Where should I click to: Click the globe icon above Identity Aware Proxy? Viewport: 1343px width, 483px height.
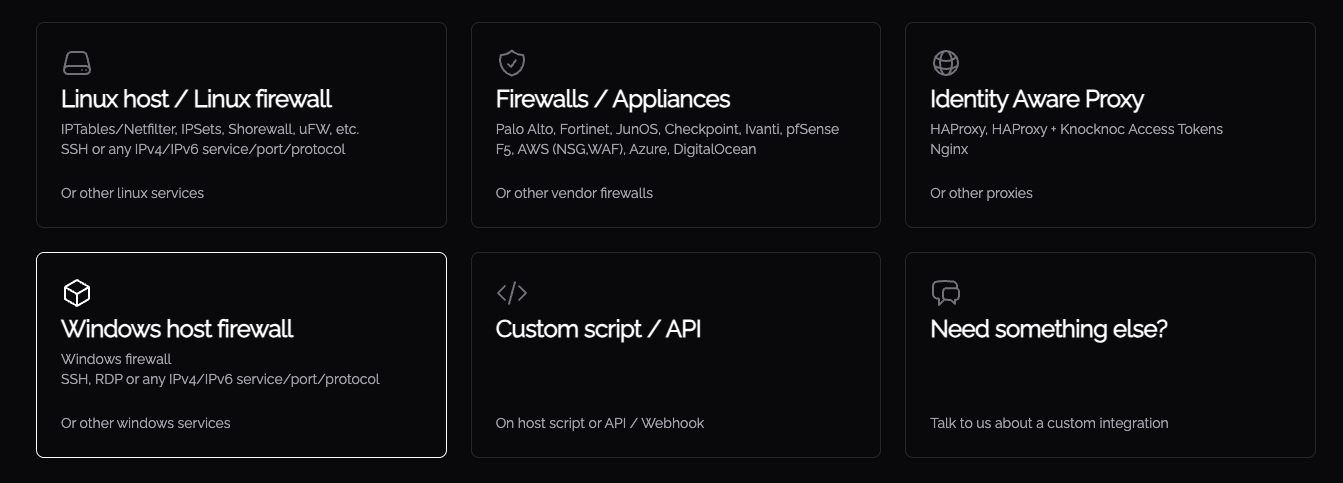pyautogui.click(x=946, y=63)
